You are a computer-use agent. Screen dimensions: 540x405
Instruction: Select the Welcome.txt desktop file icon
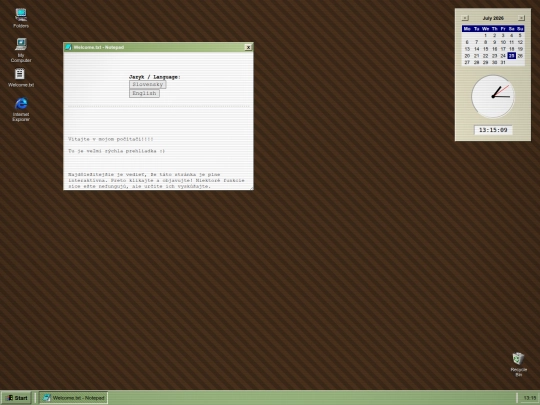pyautogui.click(x=21, y=78)
